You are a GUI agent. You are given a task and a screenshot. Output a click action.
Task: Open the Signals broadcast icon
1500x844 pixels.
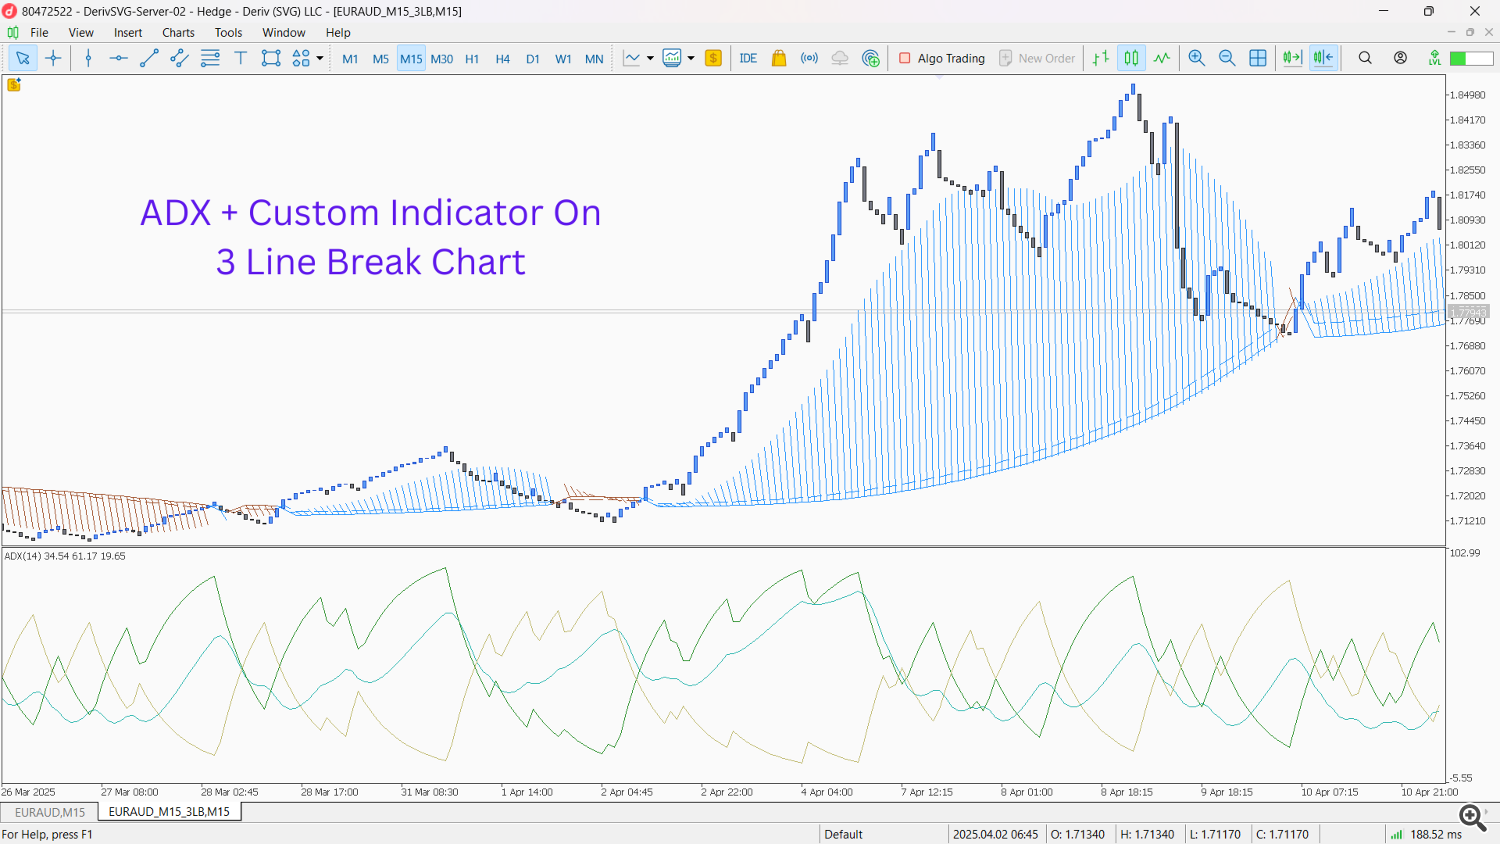(x=810, y=58)
